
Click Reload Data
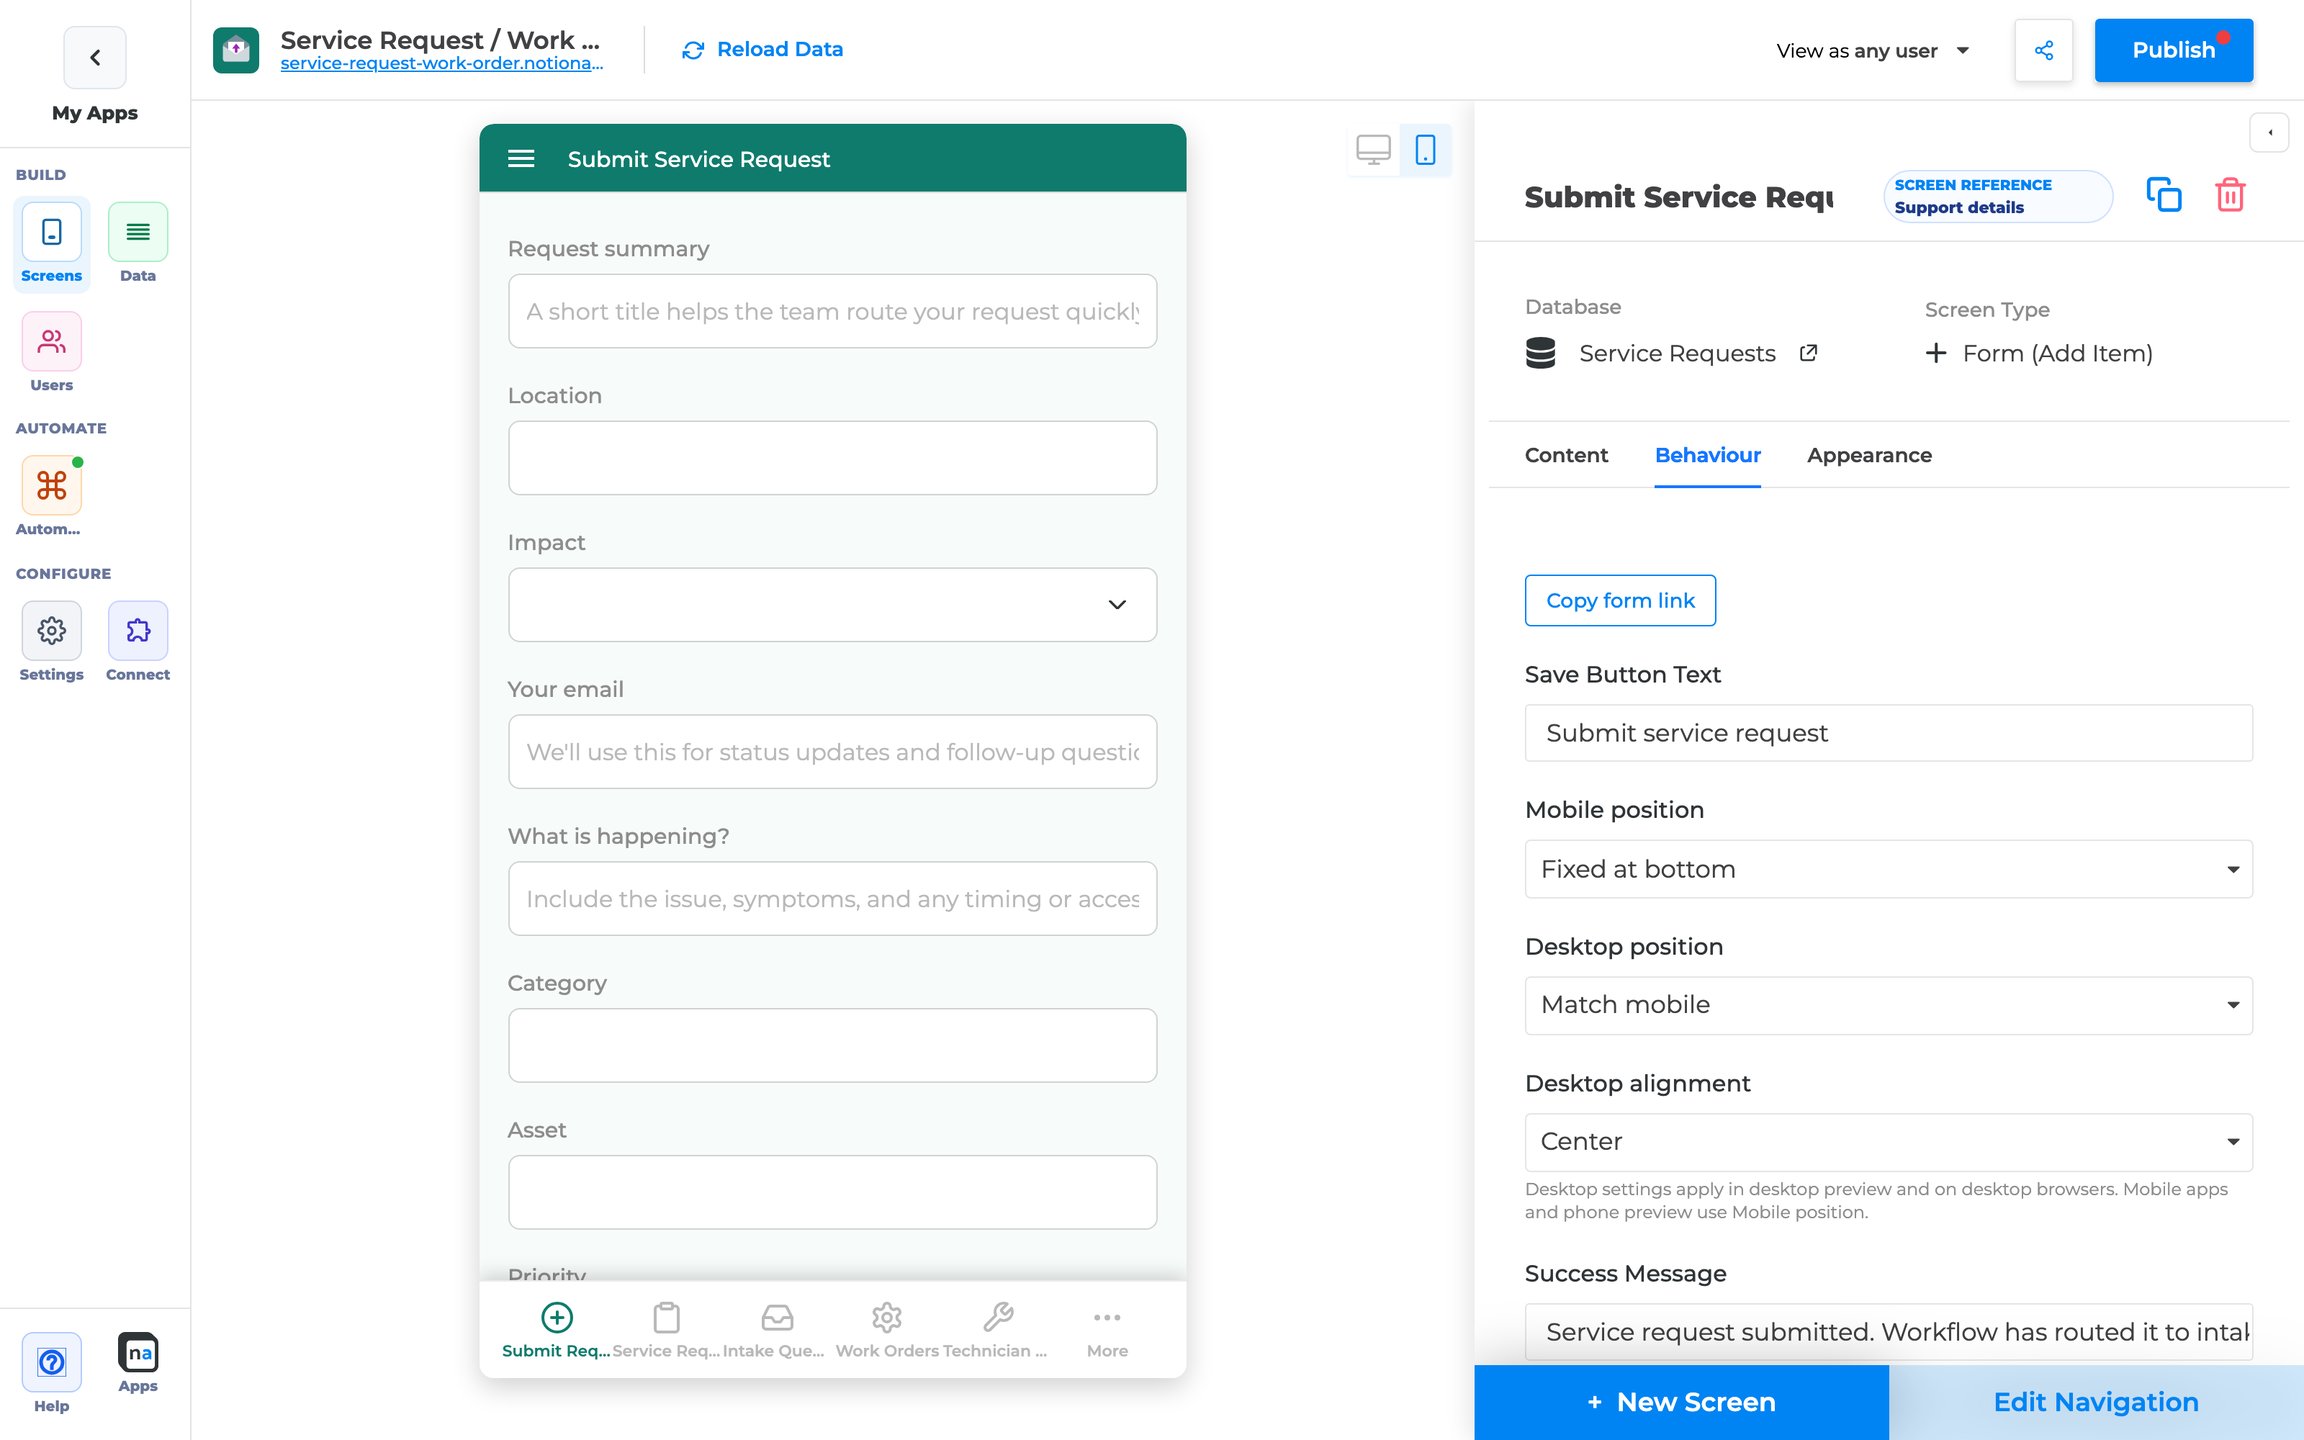click(762, 49)
